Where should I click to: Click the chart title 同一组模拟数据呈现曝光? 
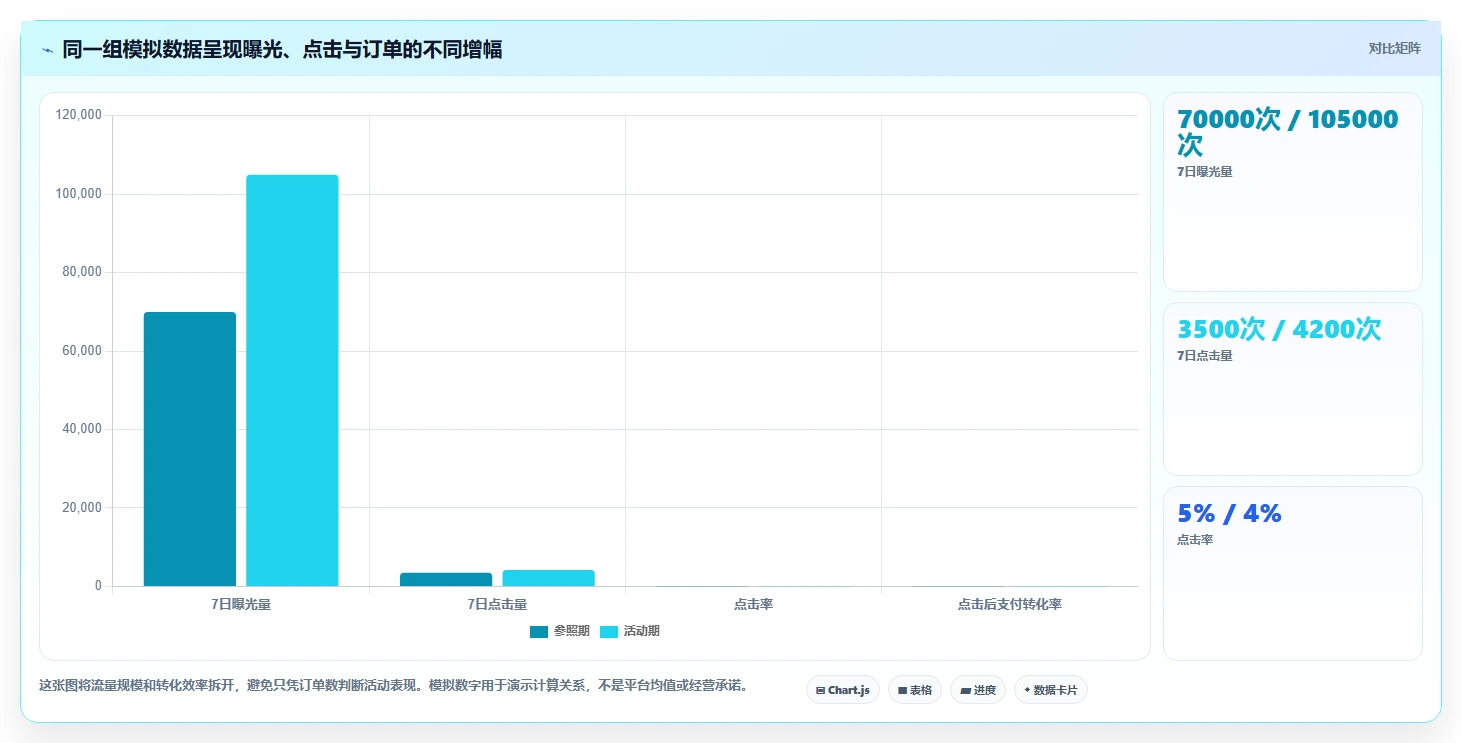tap(282, 50)
